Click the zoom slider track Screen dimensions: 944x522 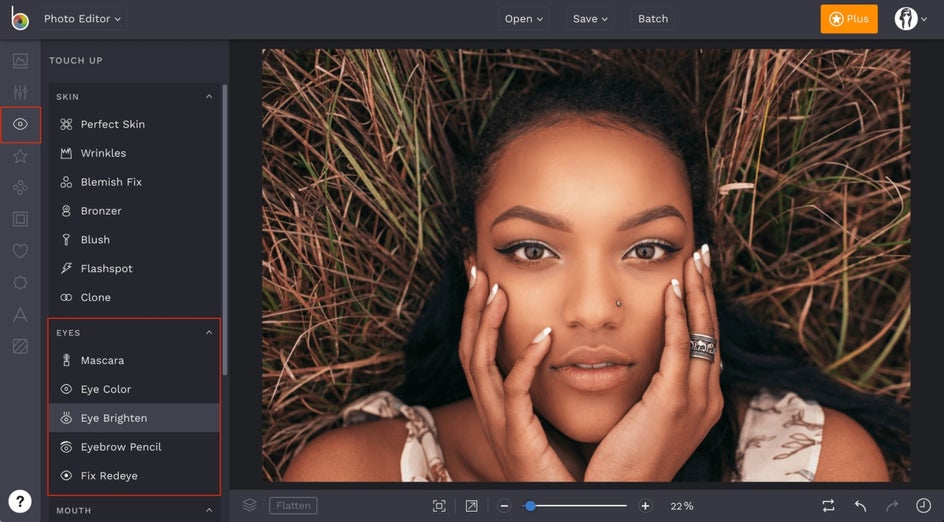[x=575, y=506]
